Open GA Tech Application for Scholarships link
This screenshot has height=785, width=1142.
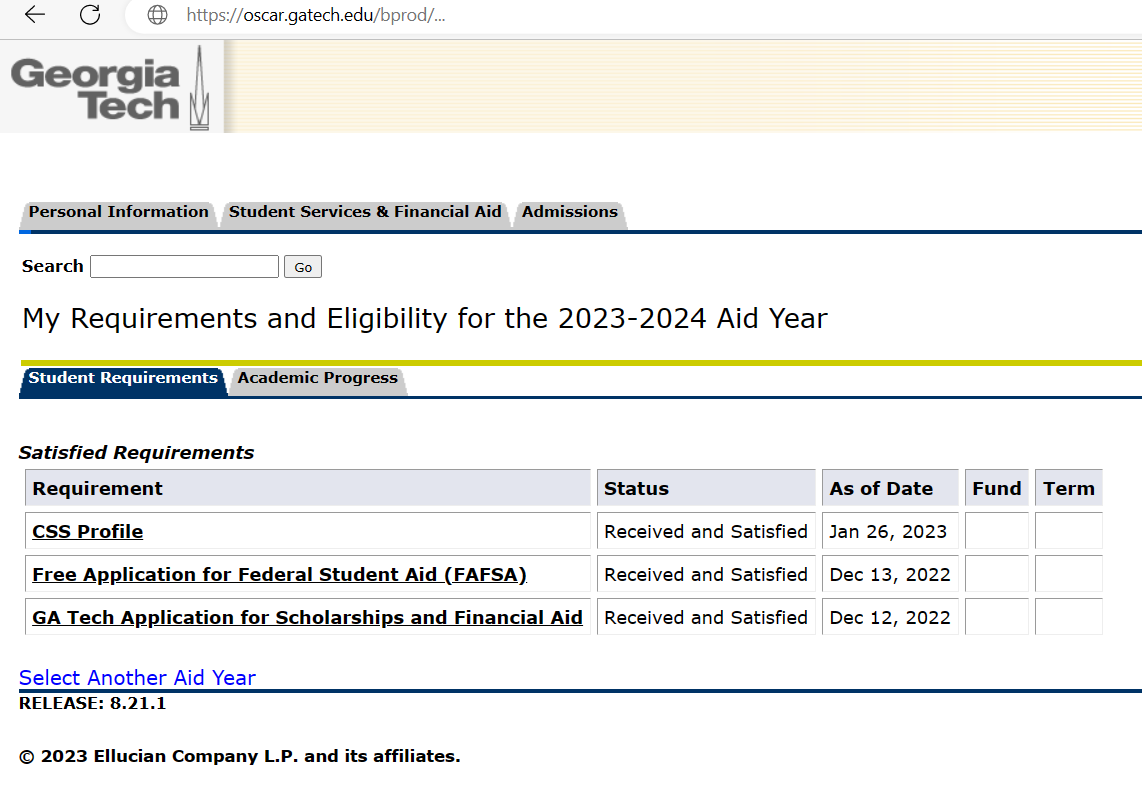[x=307, y=618]
